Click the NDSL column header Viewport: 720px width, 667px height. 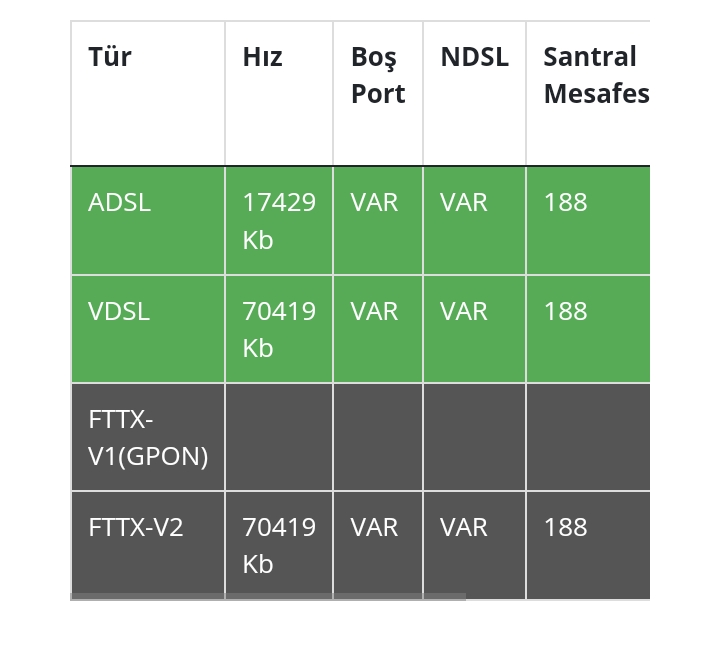[x=474, y=57]
